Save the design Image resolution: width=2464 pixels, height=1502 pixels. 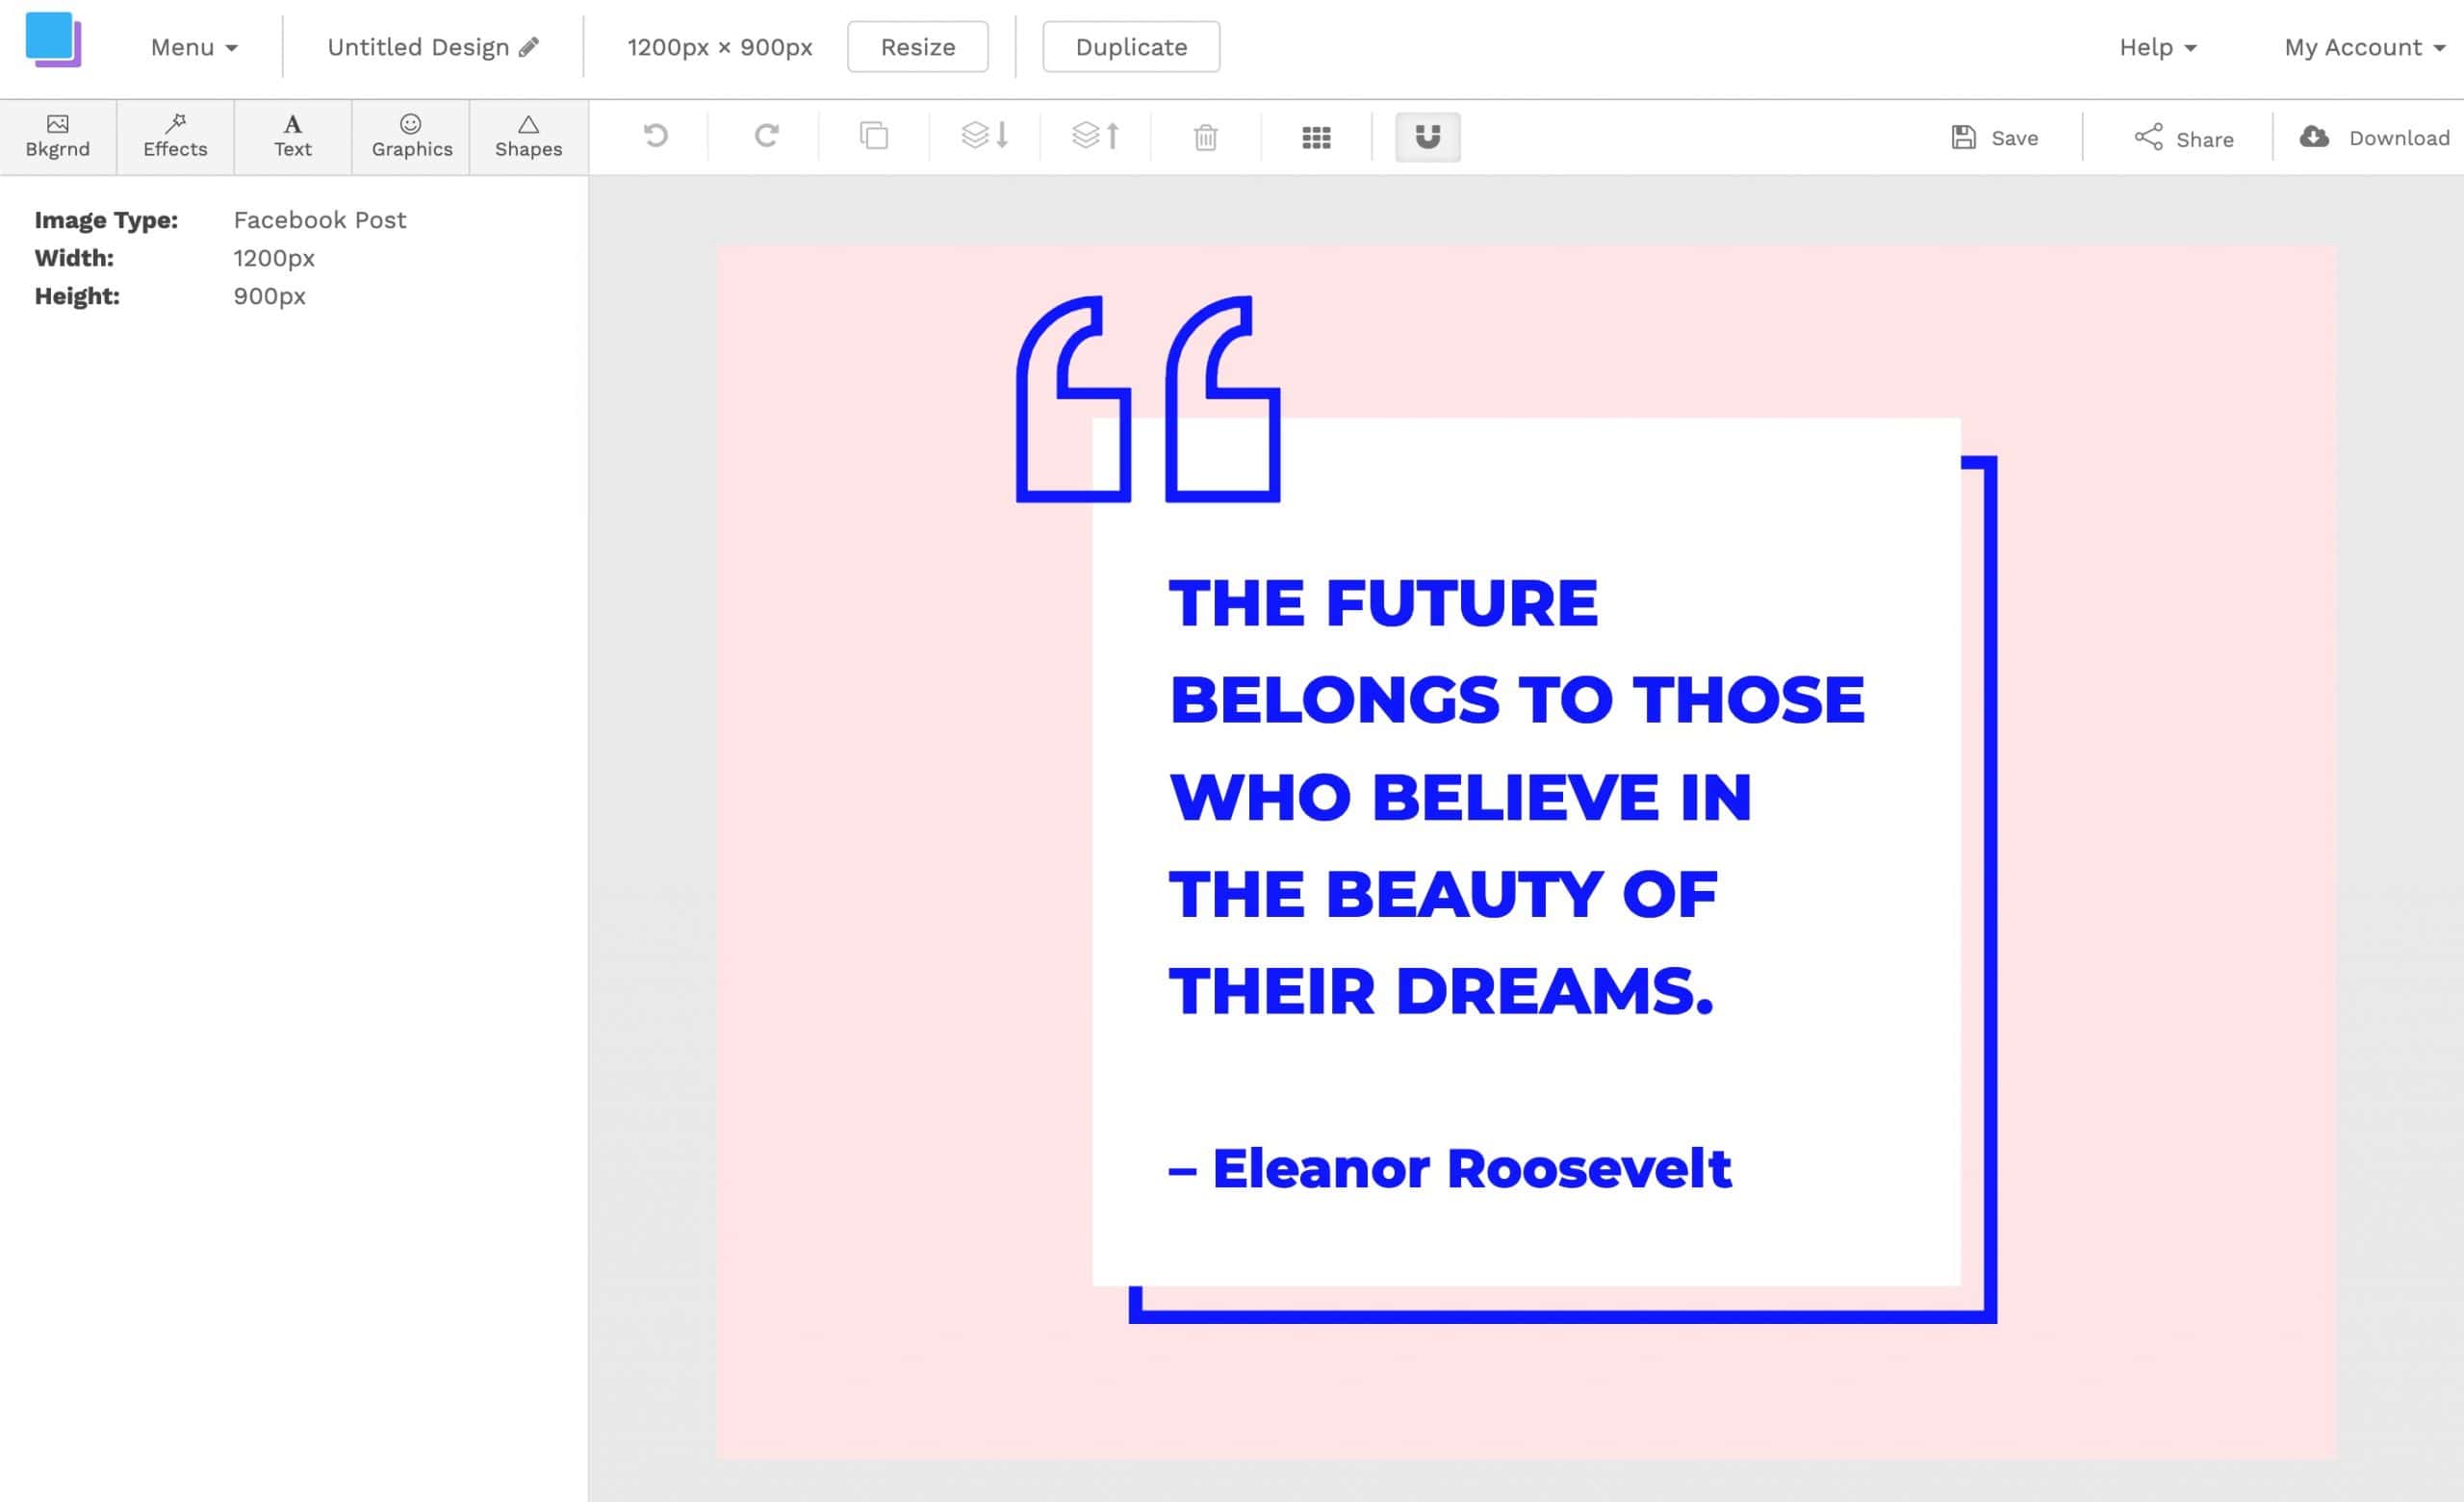(1994, 138)
